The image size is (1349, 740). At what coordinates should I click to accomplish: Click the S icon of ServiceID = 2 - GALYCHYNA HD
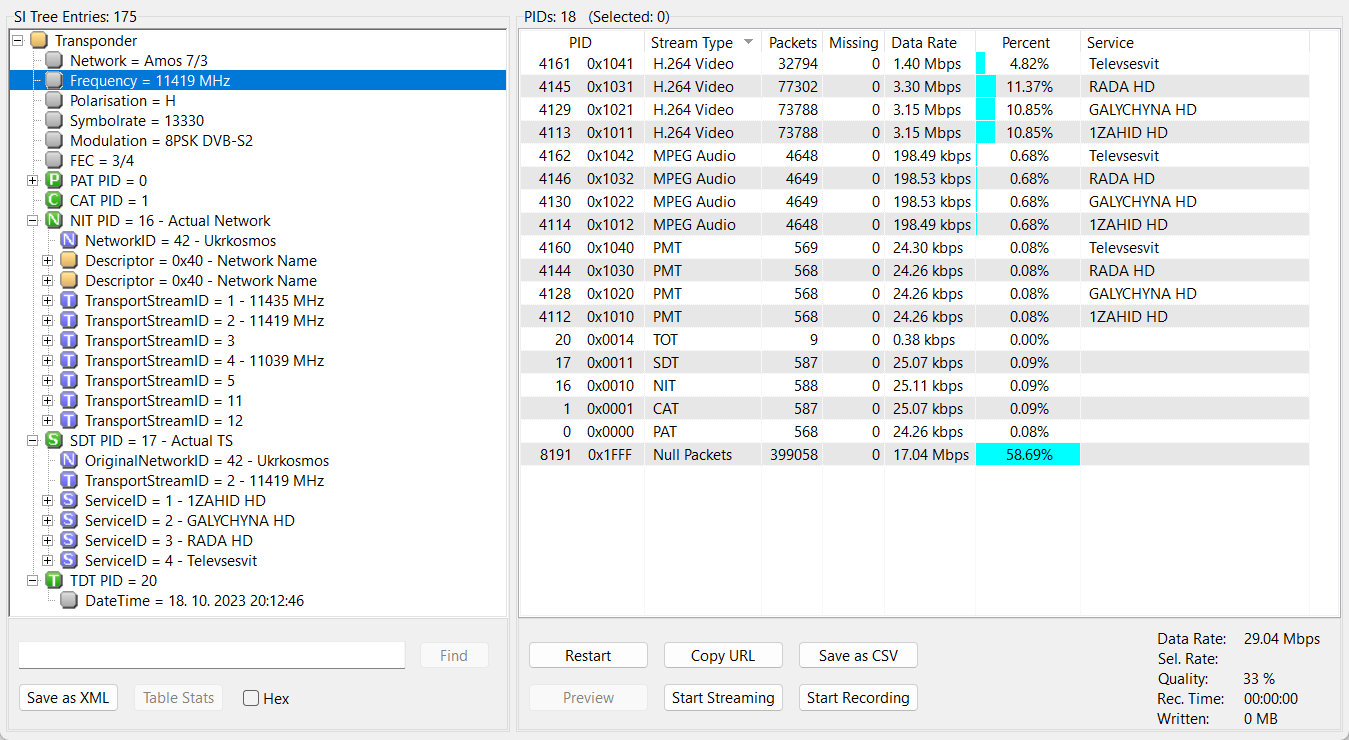[x=69, y=521]
